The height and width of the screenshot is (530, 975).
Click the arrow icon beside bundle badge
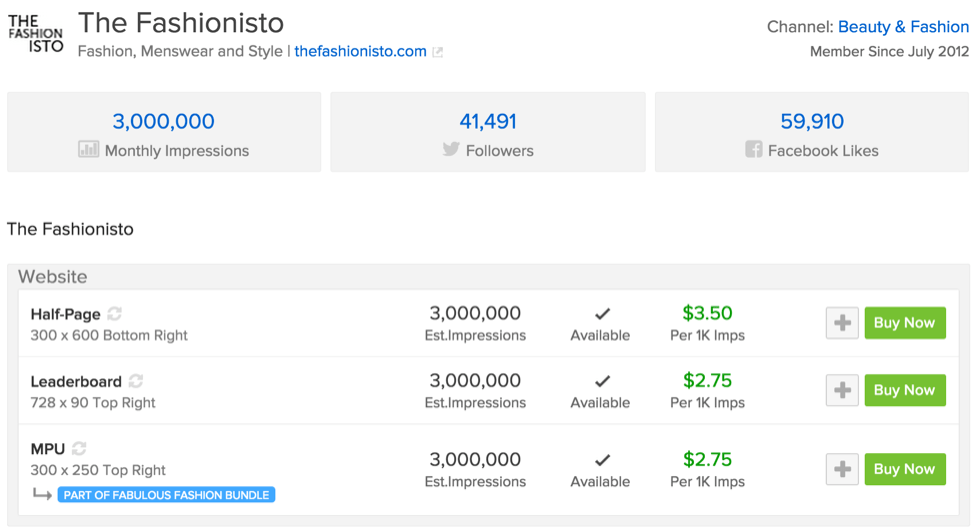(x=42, y=494)
